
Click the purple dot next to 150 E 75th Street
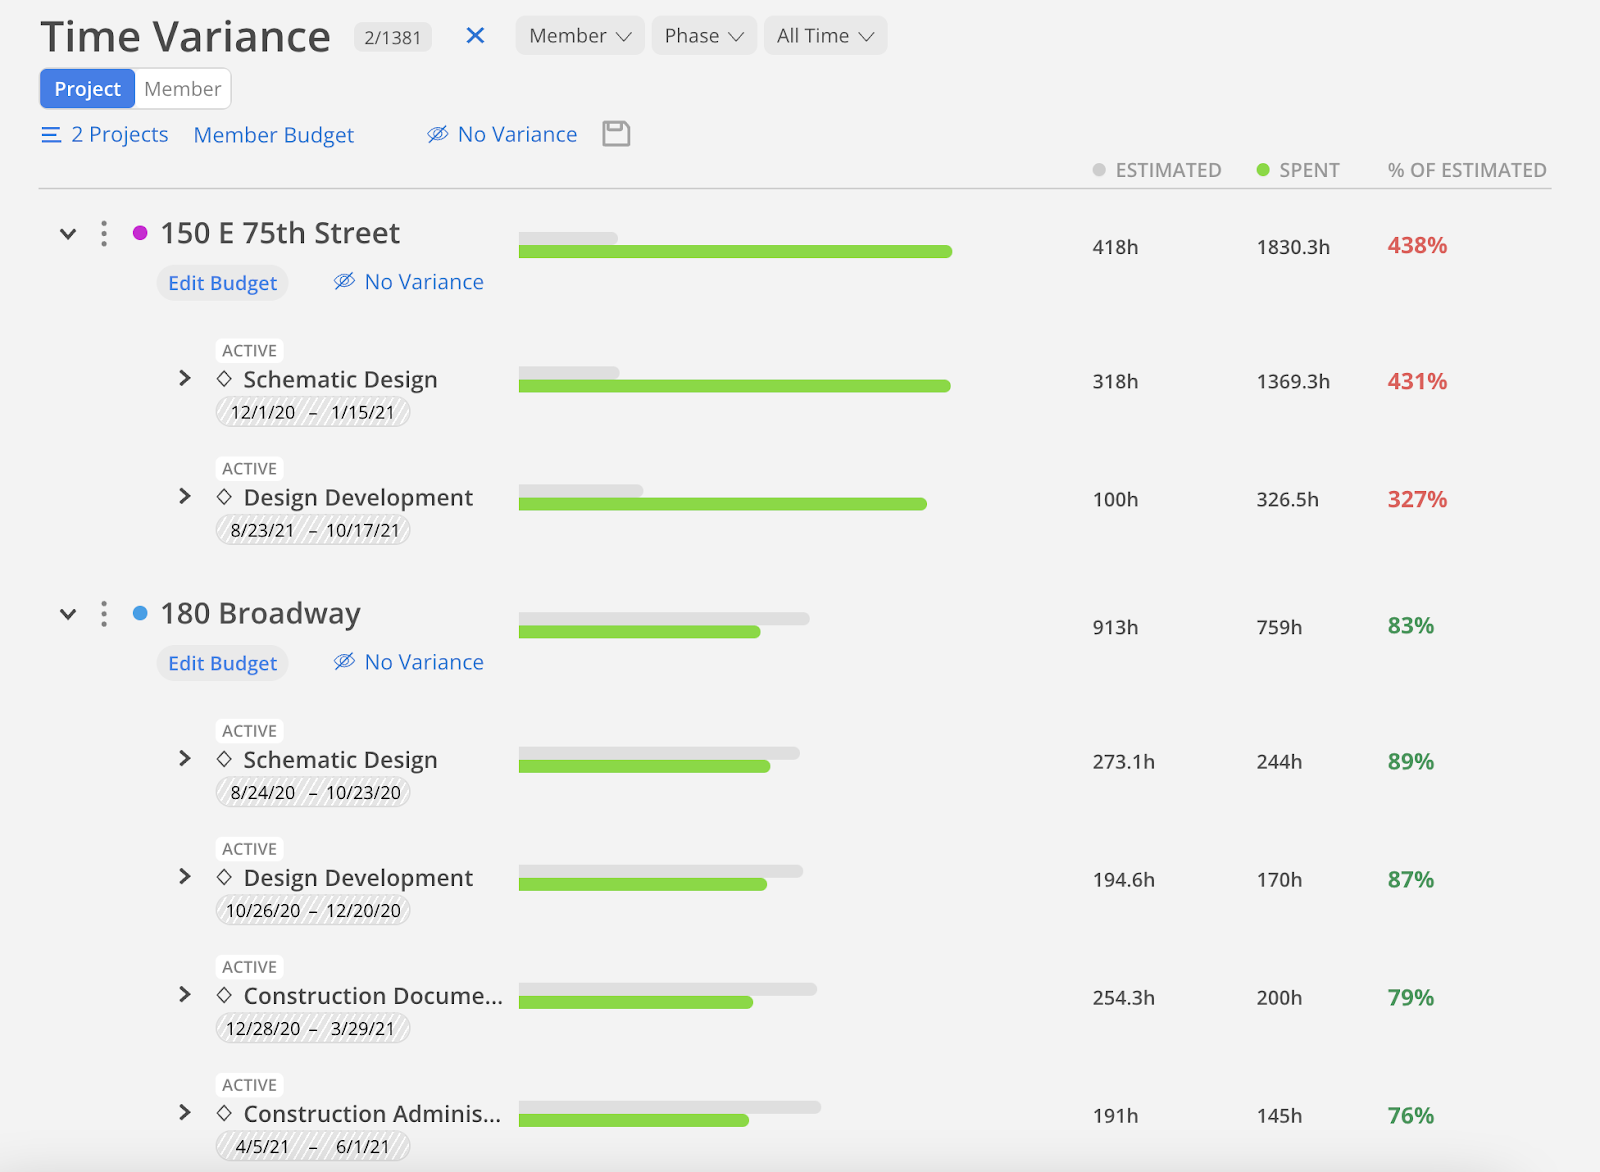pos(140,233)
